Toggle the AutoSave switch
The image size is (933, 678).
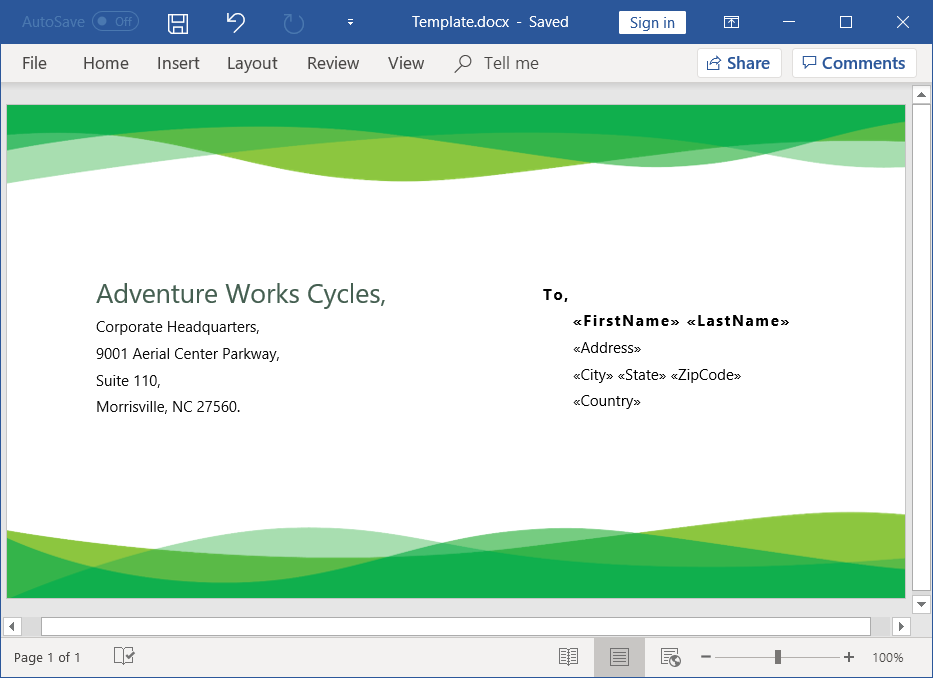pyautogui.click(x=115, y=22)
